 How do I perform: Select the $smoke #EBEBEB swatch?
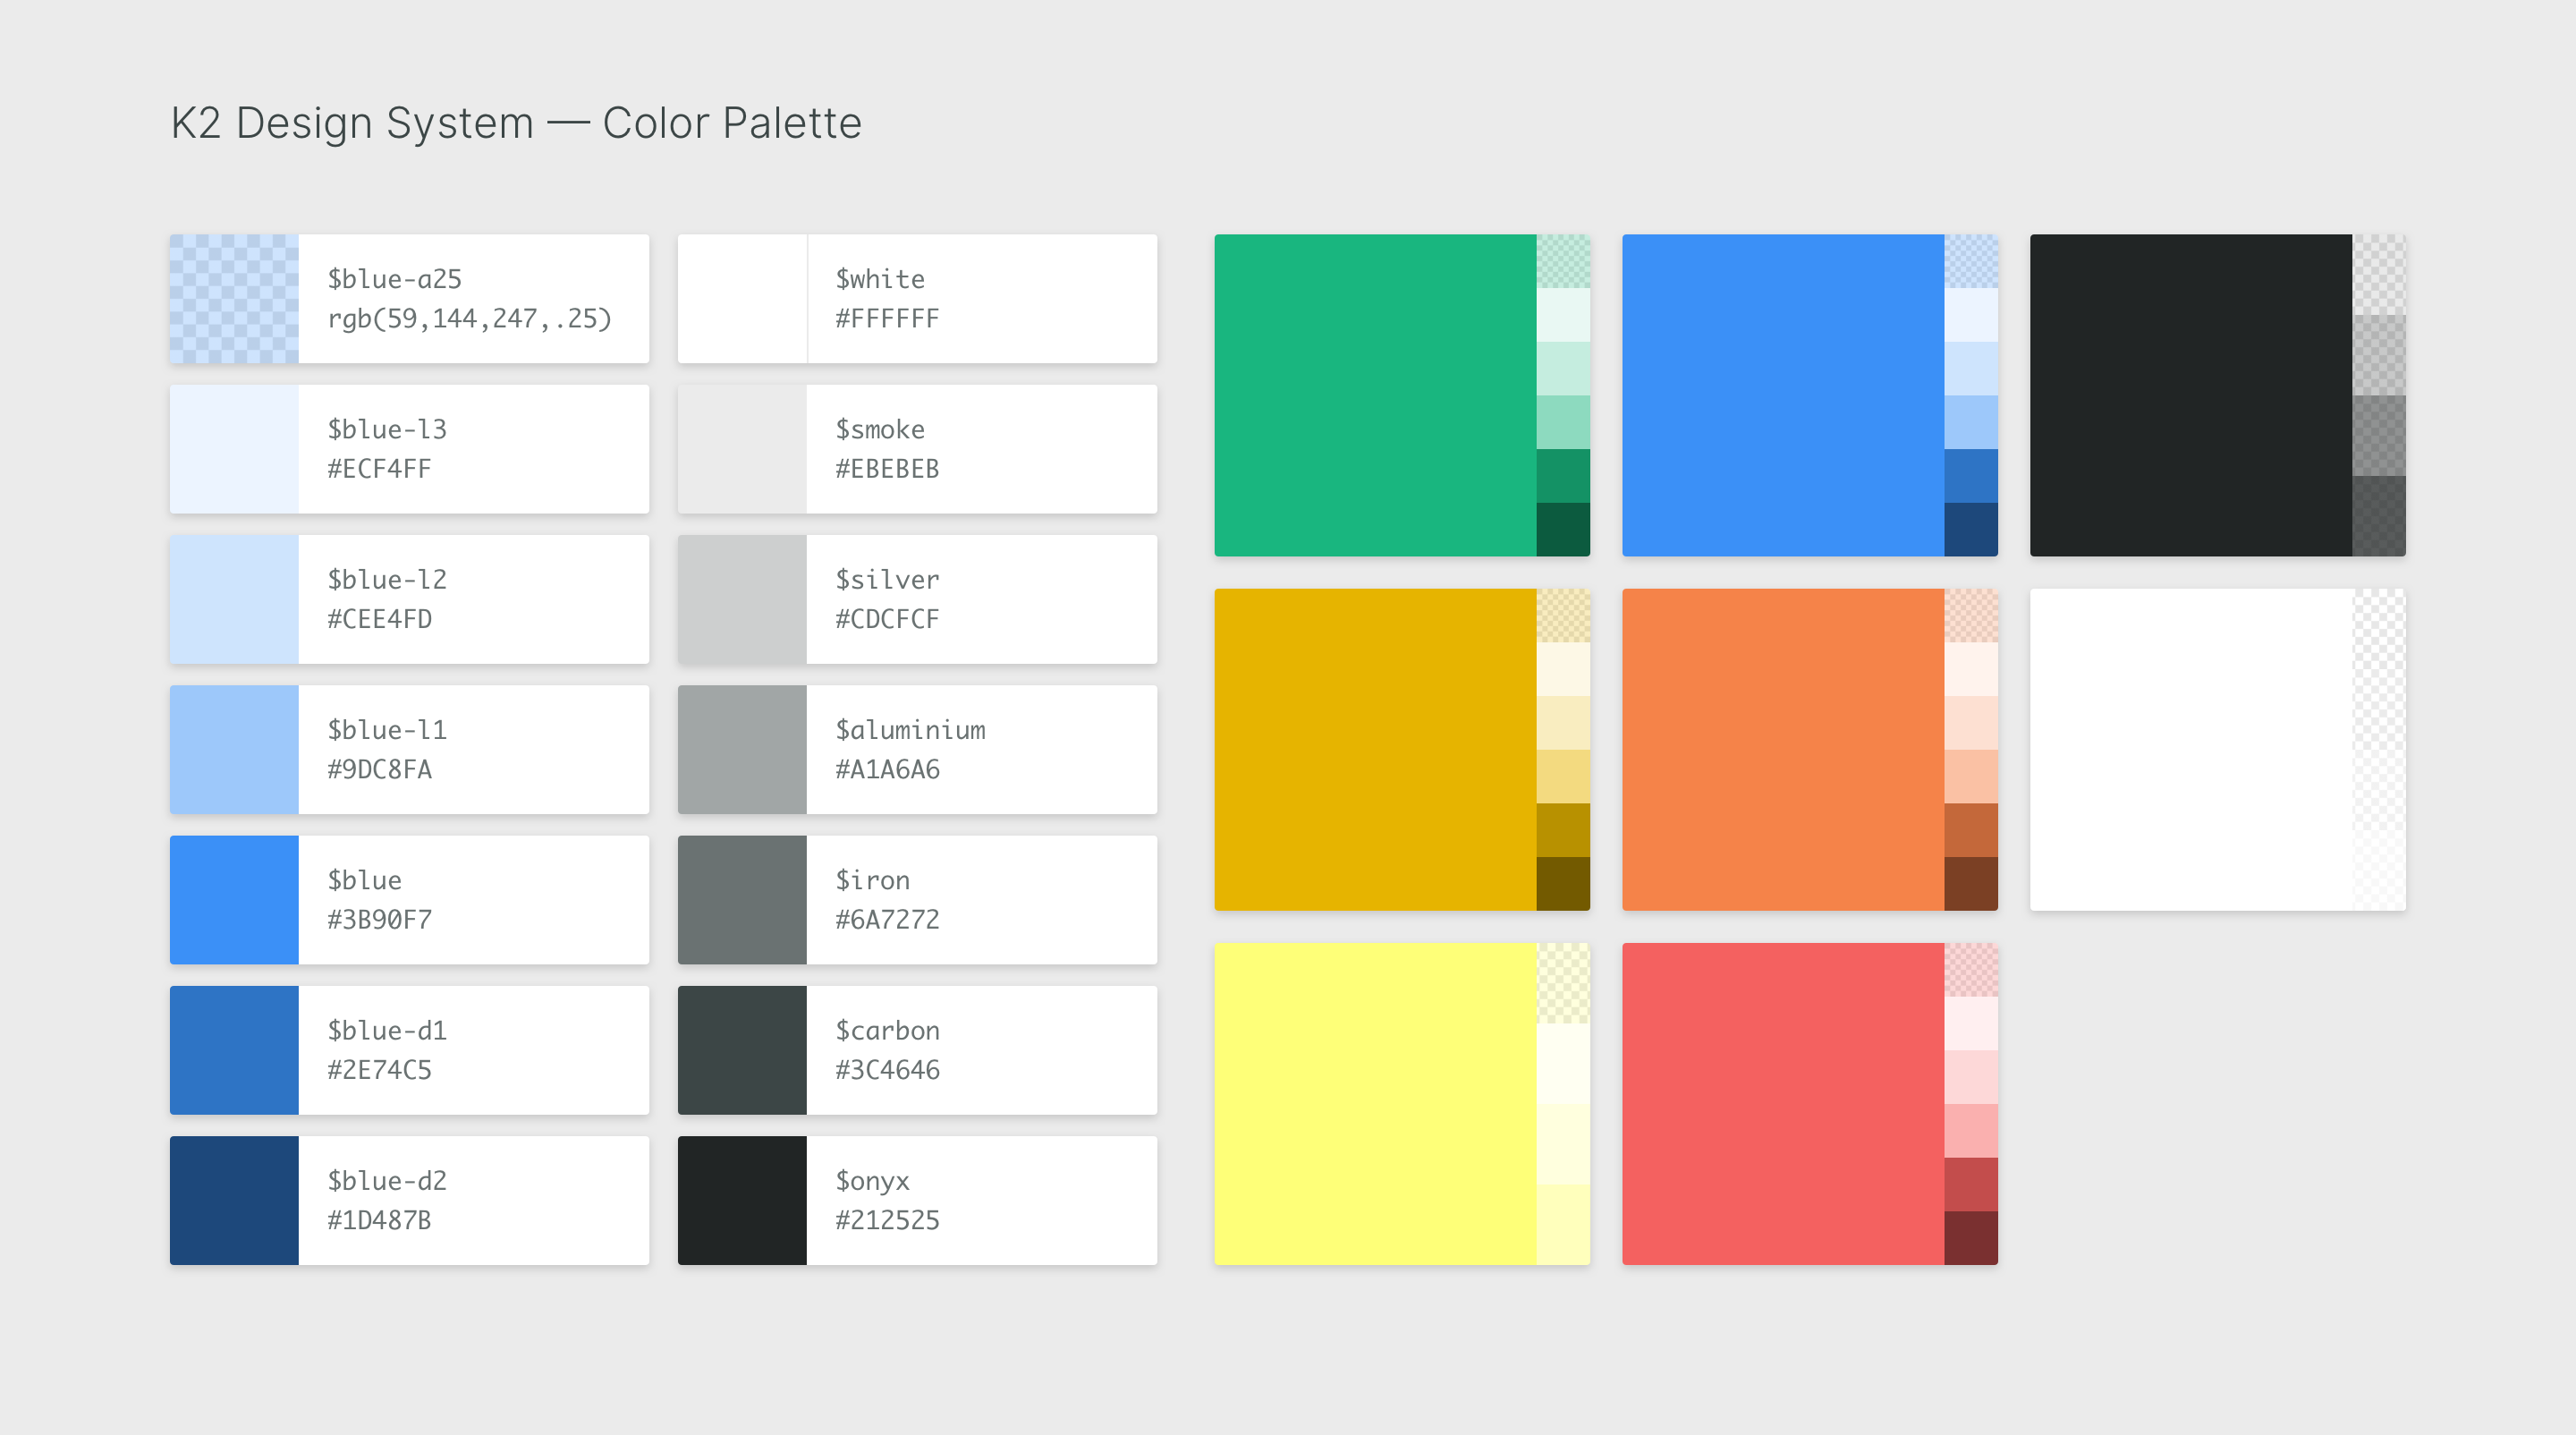coord(742,448)
